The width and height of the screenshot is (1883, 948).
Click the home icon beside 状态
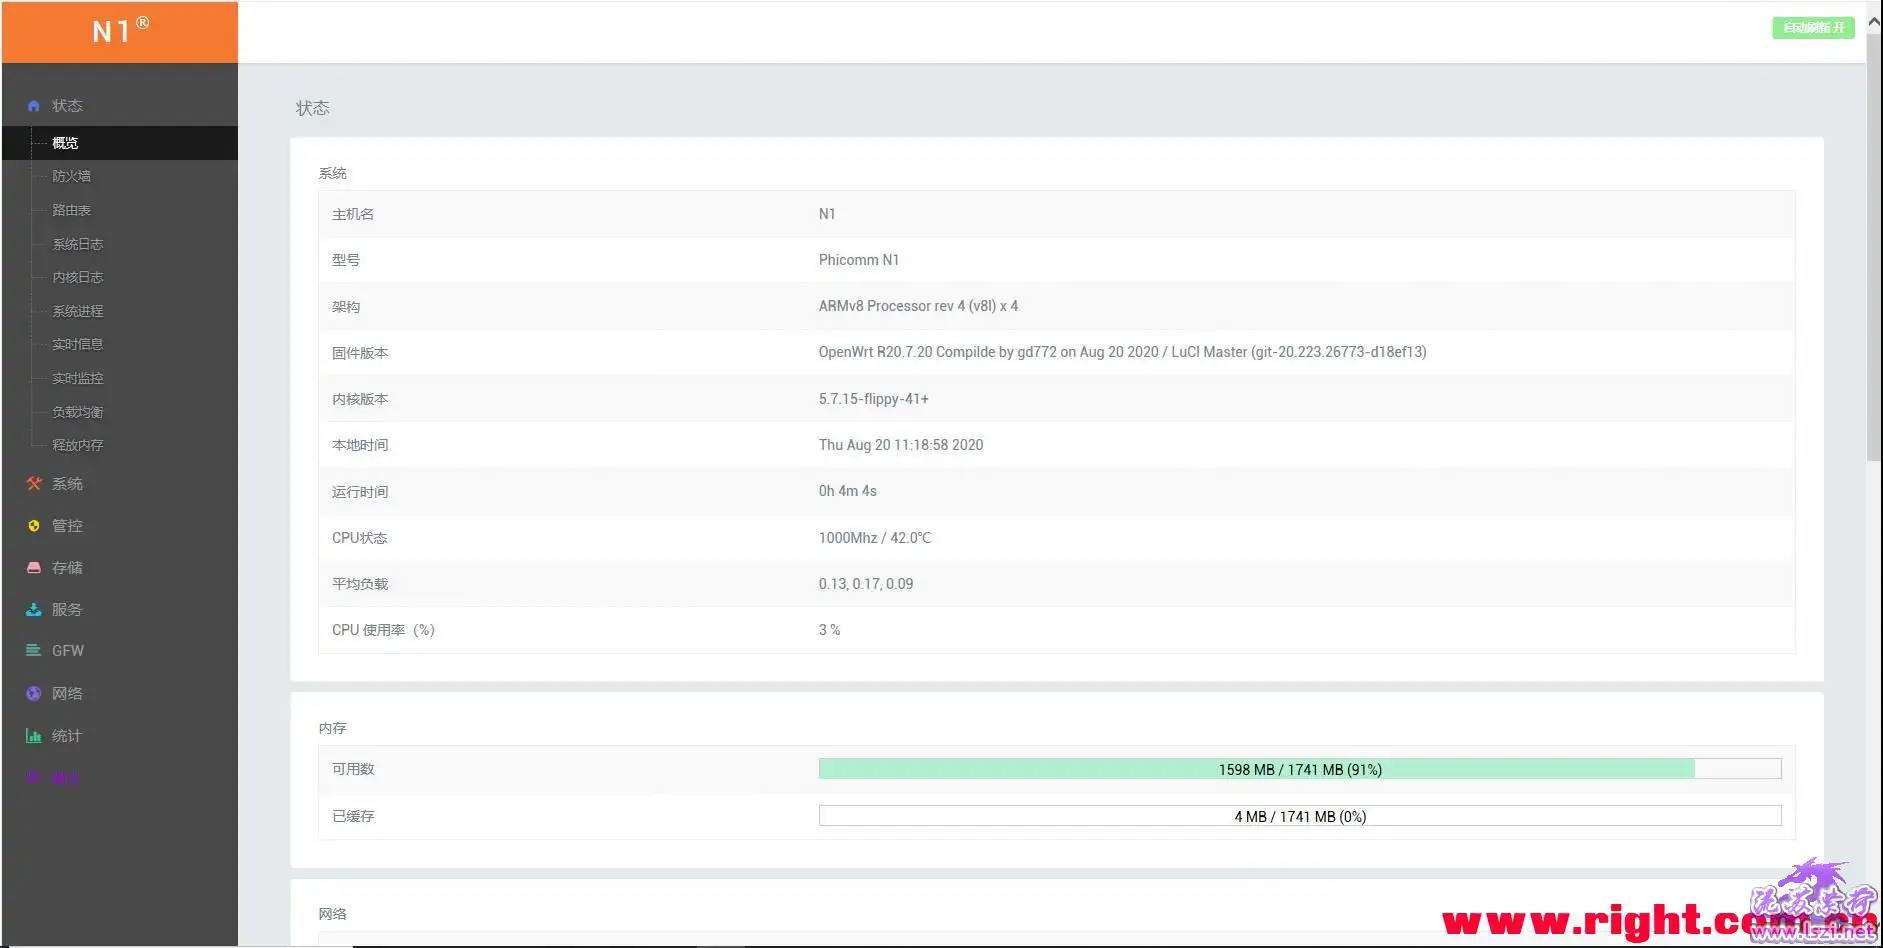[x=33, y=106]
